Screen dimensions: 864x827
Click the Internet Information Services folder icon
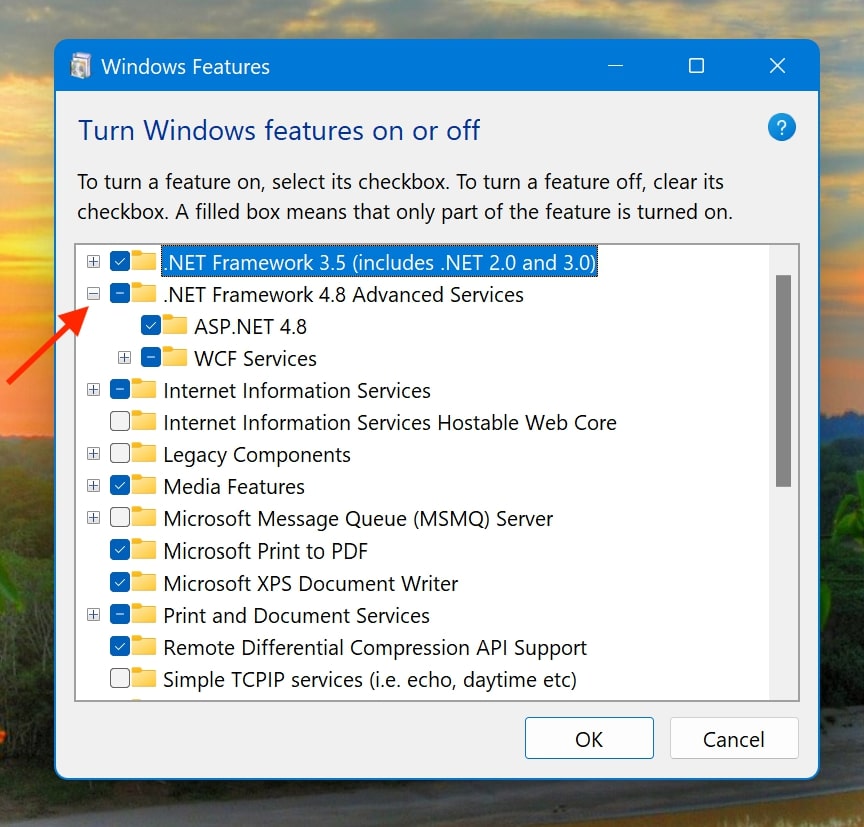(x=143, y=390)
